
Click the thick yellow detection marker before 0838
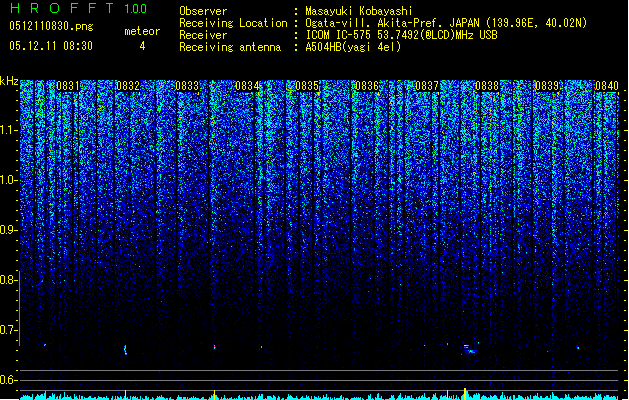tap(465, 393)
